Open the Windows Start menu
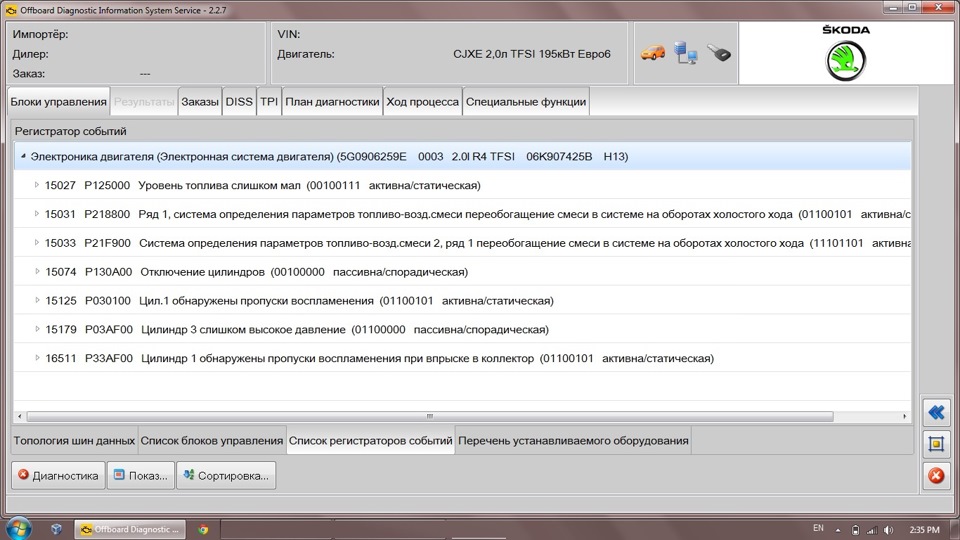This screenshot has width=960, height=540. point(18,528)
